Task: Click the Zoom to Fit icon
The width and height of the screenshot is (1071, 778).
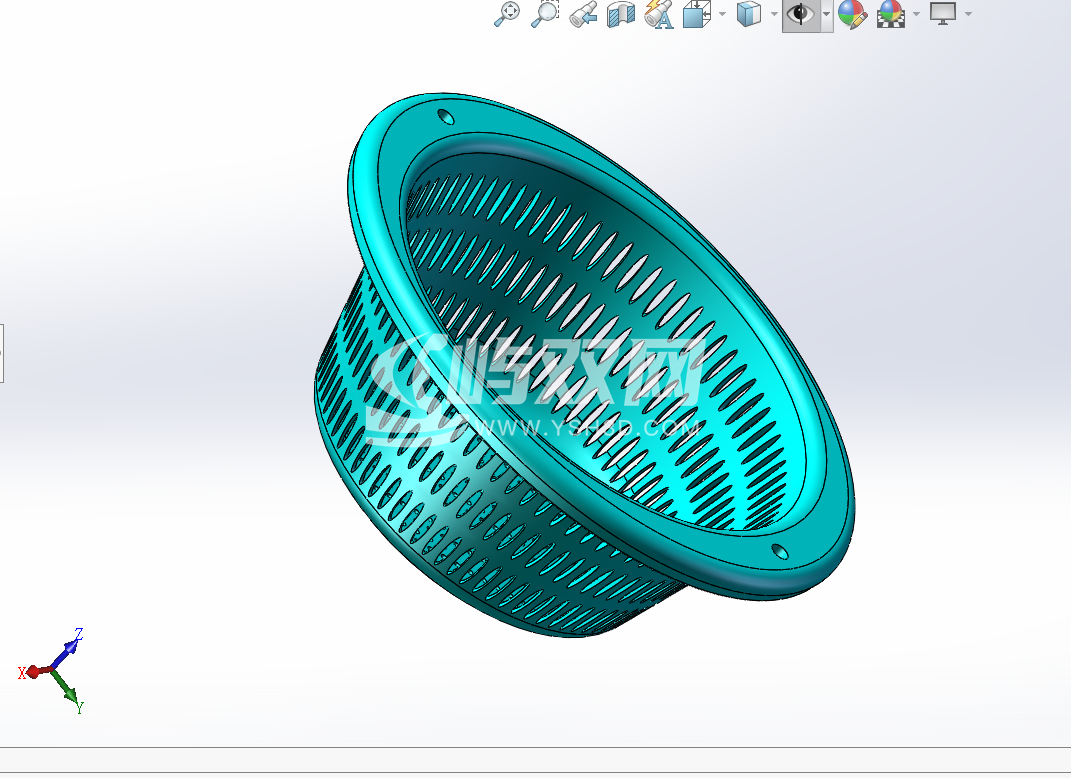Action: point(507,13)
